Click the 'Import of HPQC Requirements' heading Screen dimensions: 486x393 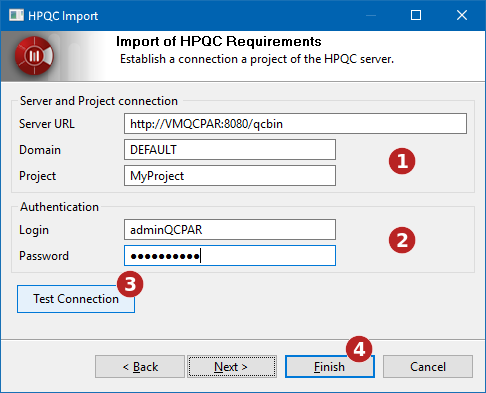219,41
